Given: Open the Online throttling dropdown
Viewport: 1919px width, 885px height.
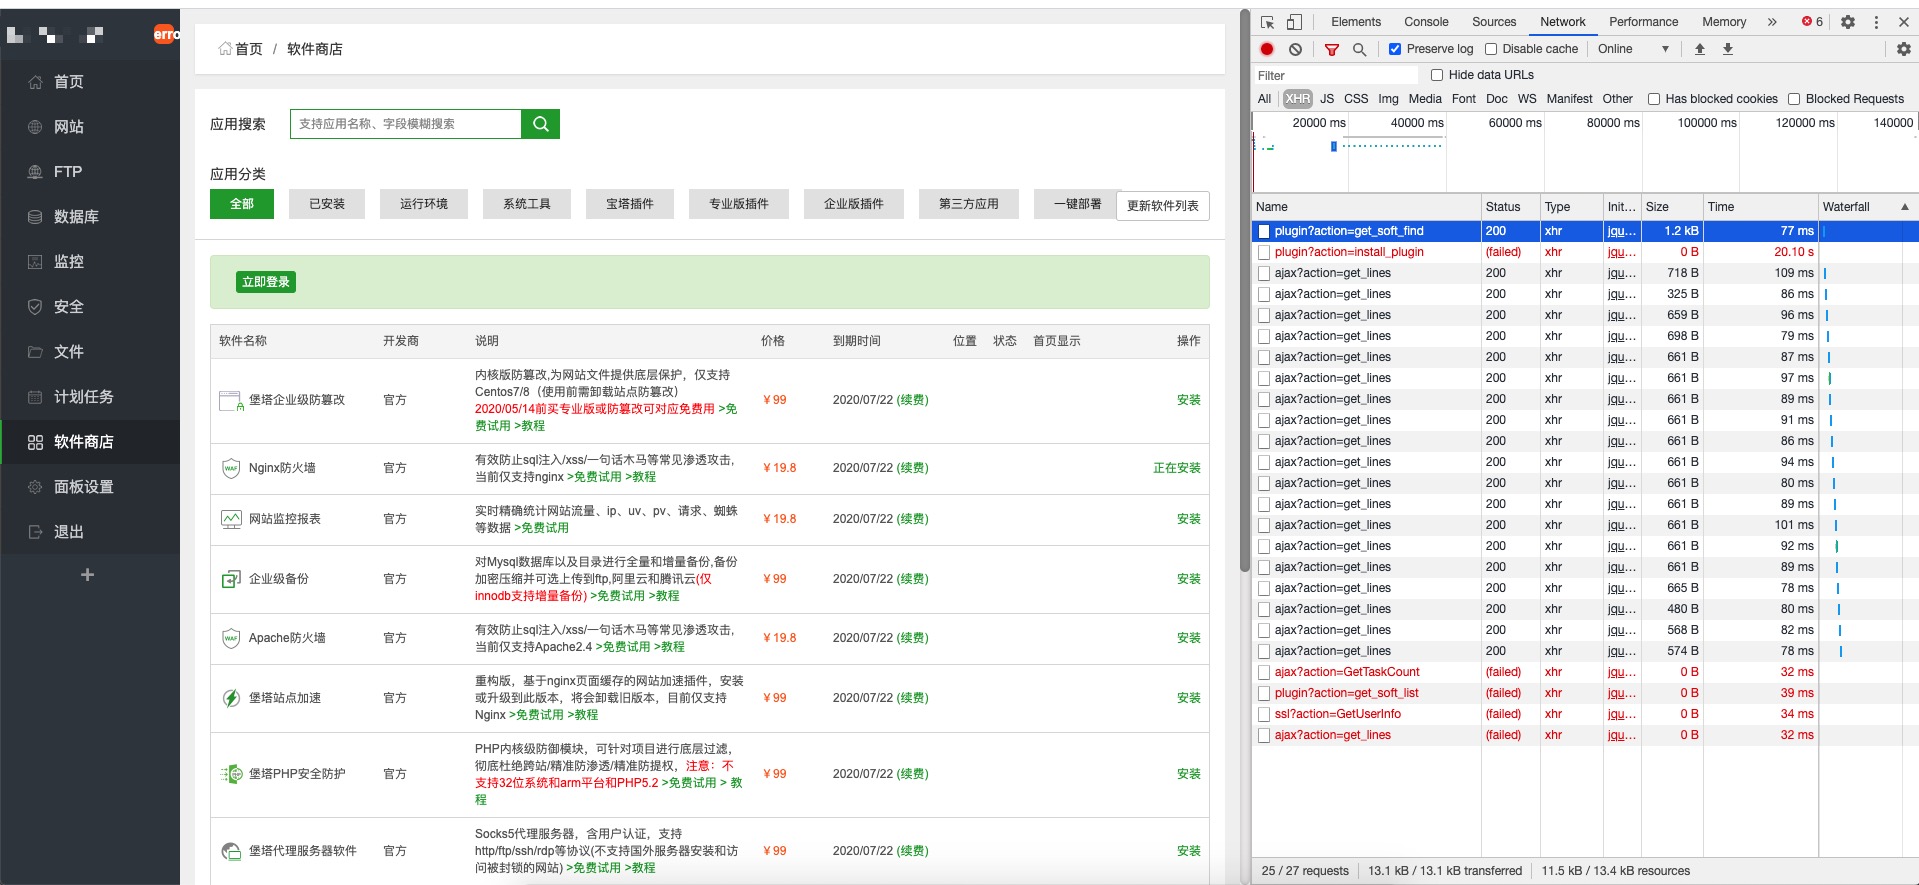Looking at the screenshot, I should (1633, 49).
